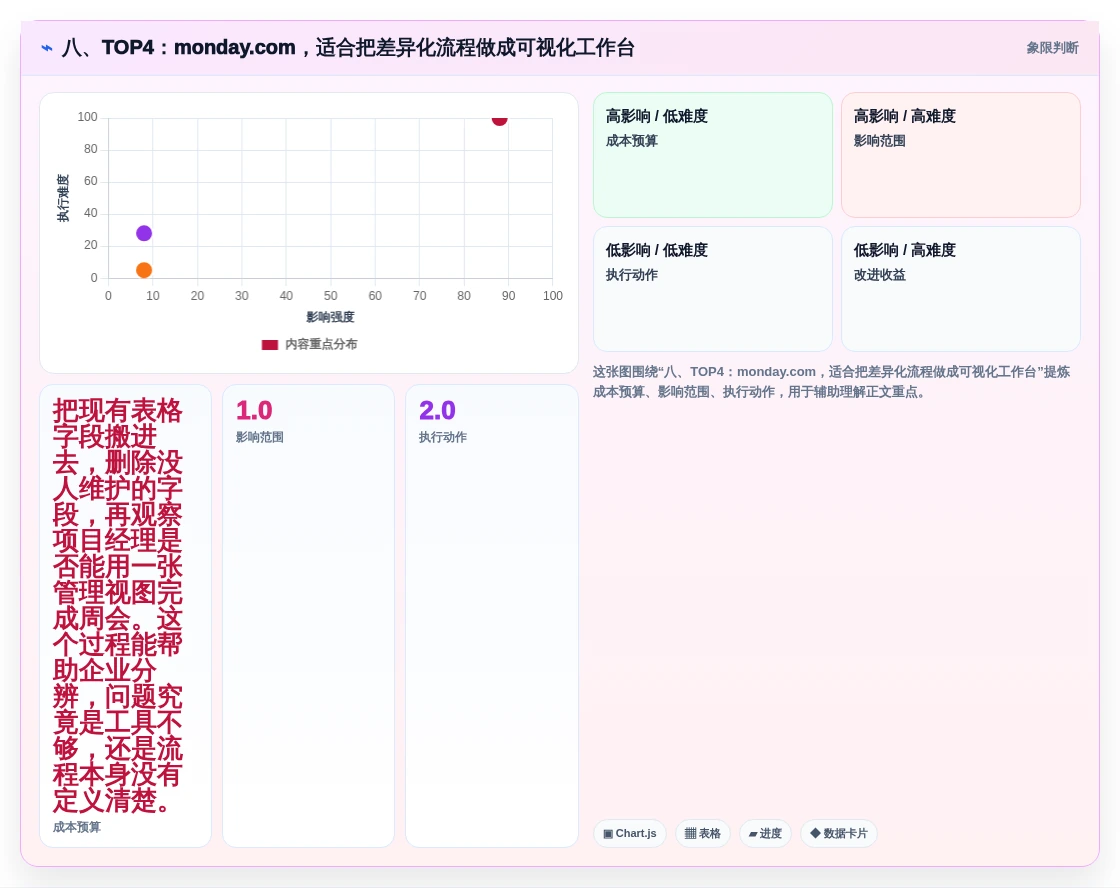Toggle the 内容重点分布 legend swatch
This screenshot has height=888, width=1120.
point(269,345)
